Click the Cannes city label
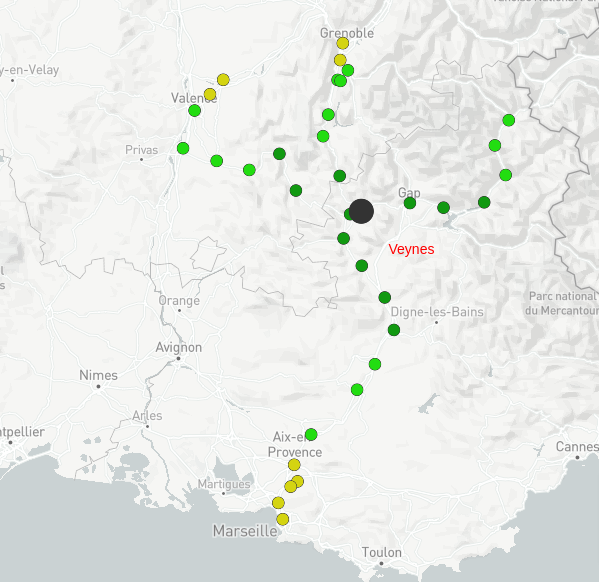Screen dimensions: 599x582 tap(577, 446)
